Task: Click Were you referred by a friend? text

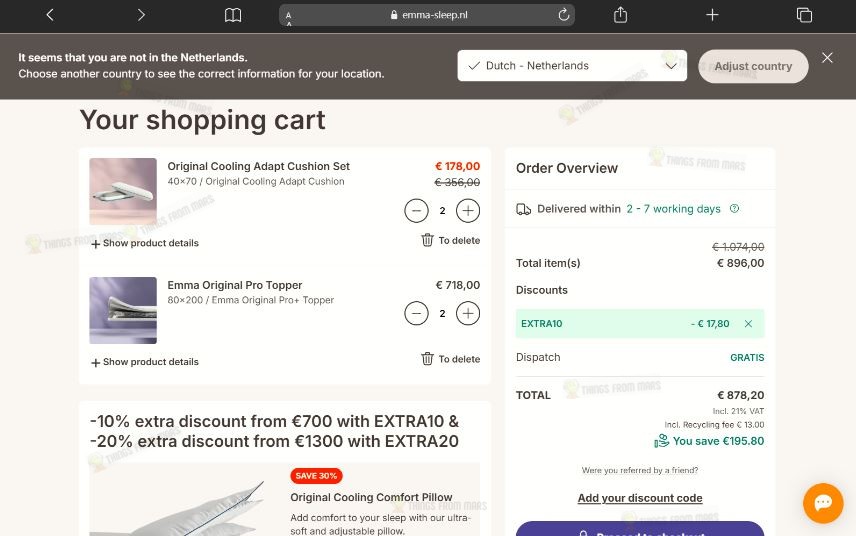Action: pos(640,470)
